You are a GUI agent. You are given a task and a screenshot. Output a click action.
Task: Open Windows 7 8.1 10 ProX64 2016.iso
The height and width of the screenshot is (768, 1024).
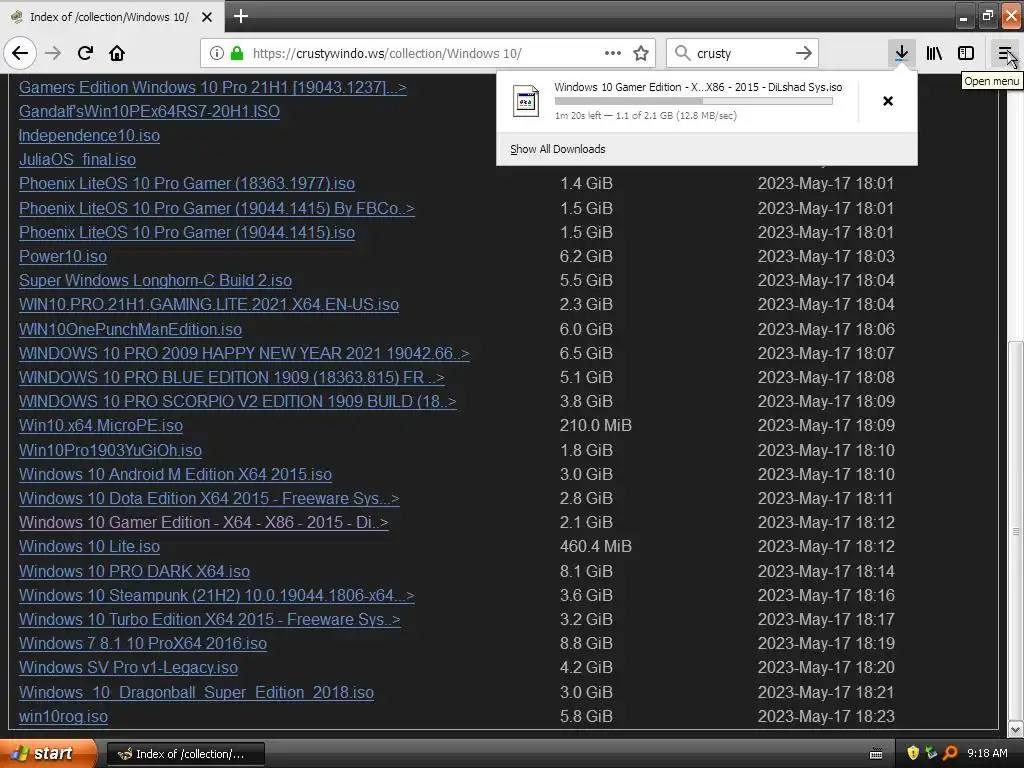[143, 644]
